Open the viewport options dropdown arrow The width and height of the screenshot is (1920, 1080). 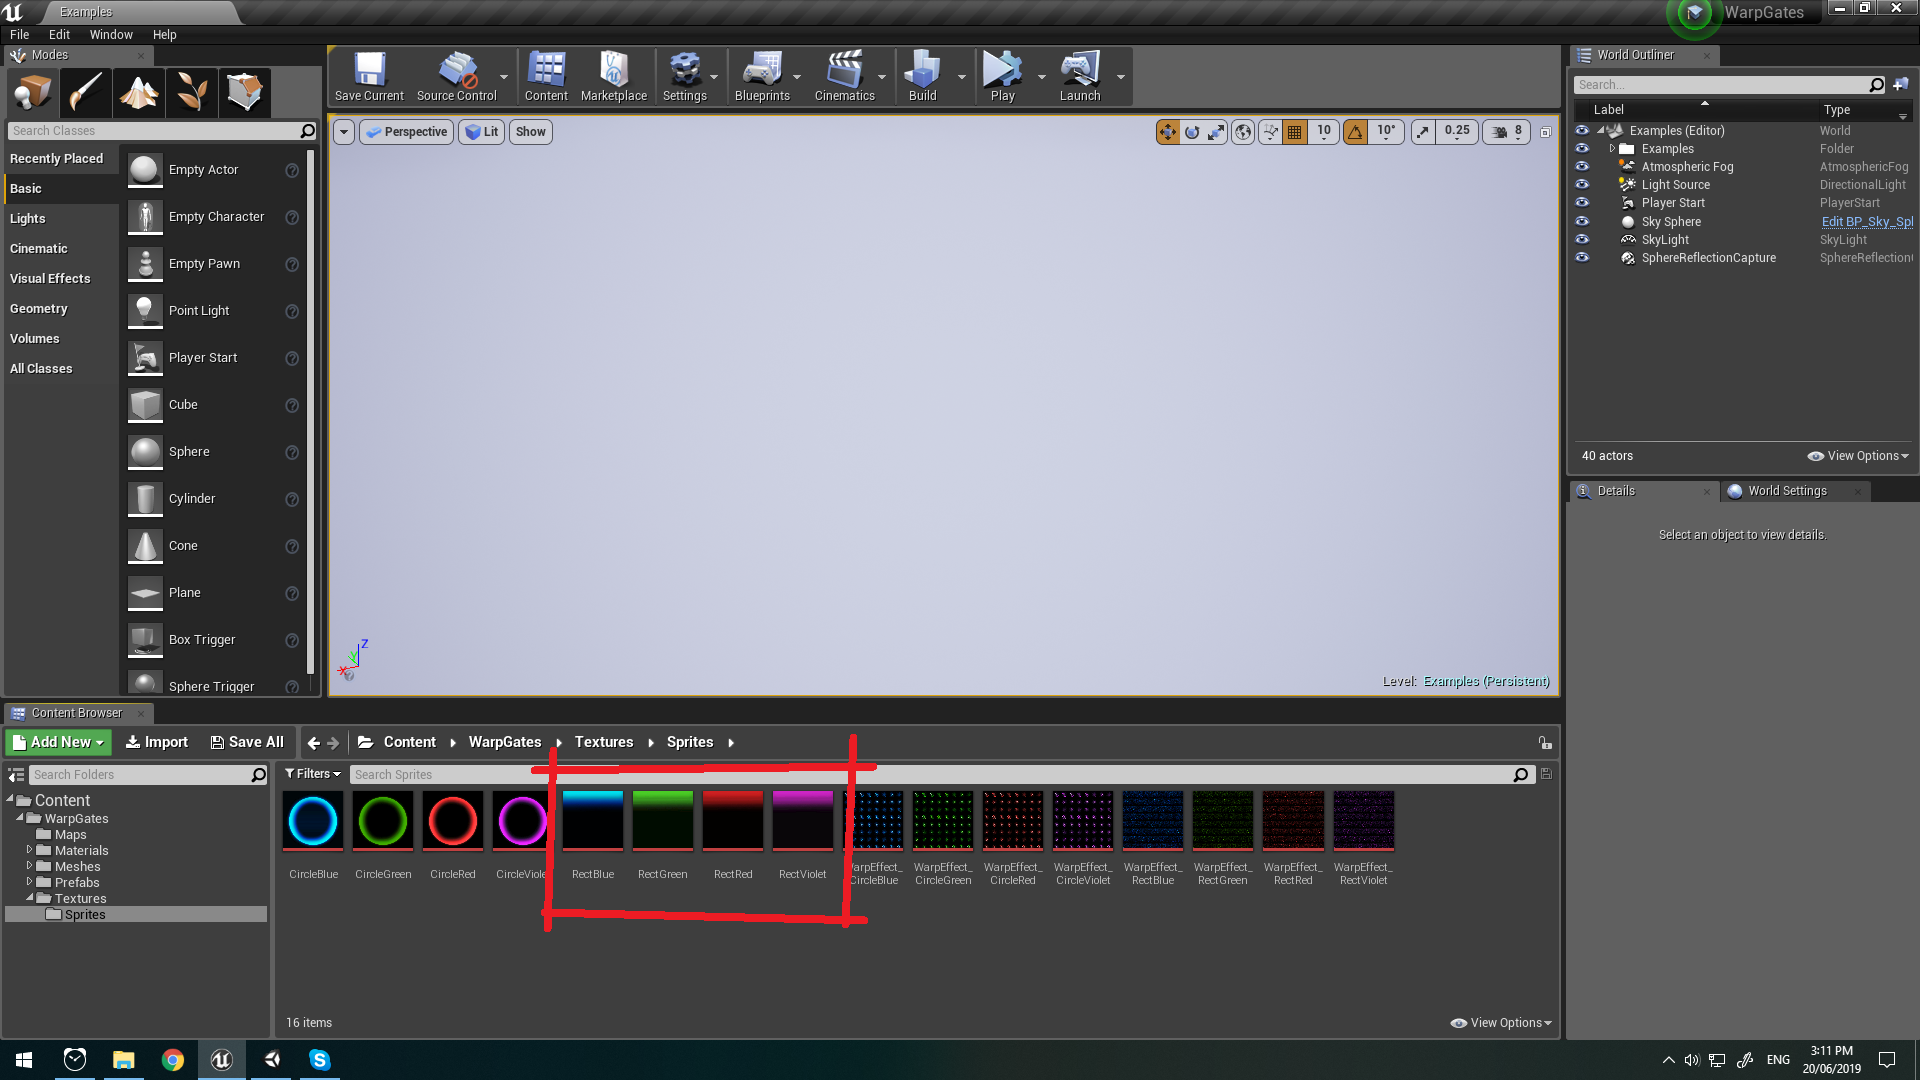343,132
